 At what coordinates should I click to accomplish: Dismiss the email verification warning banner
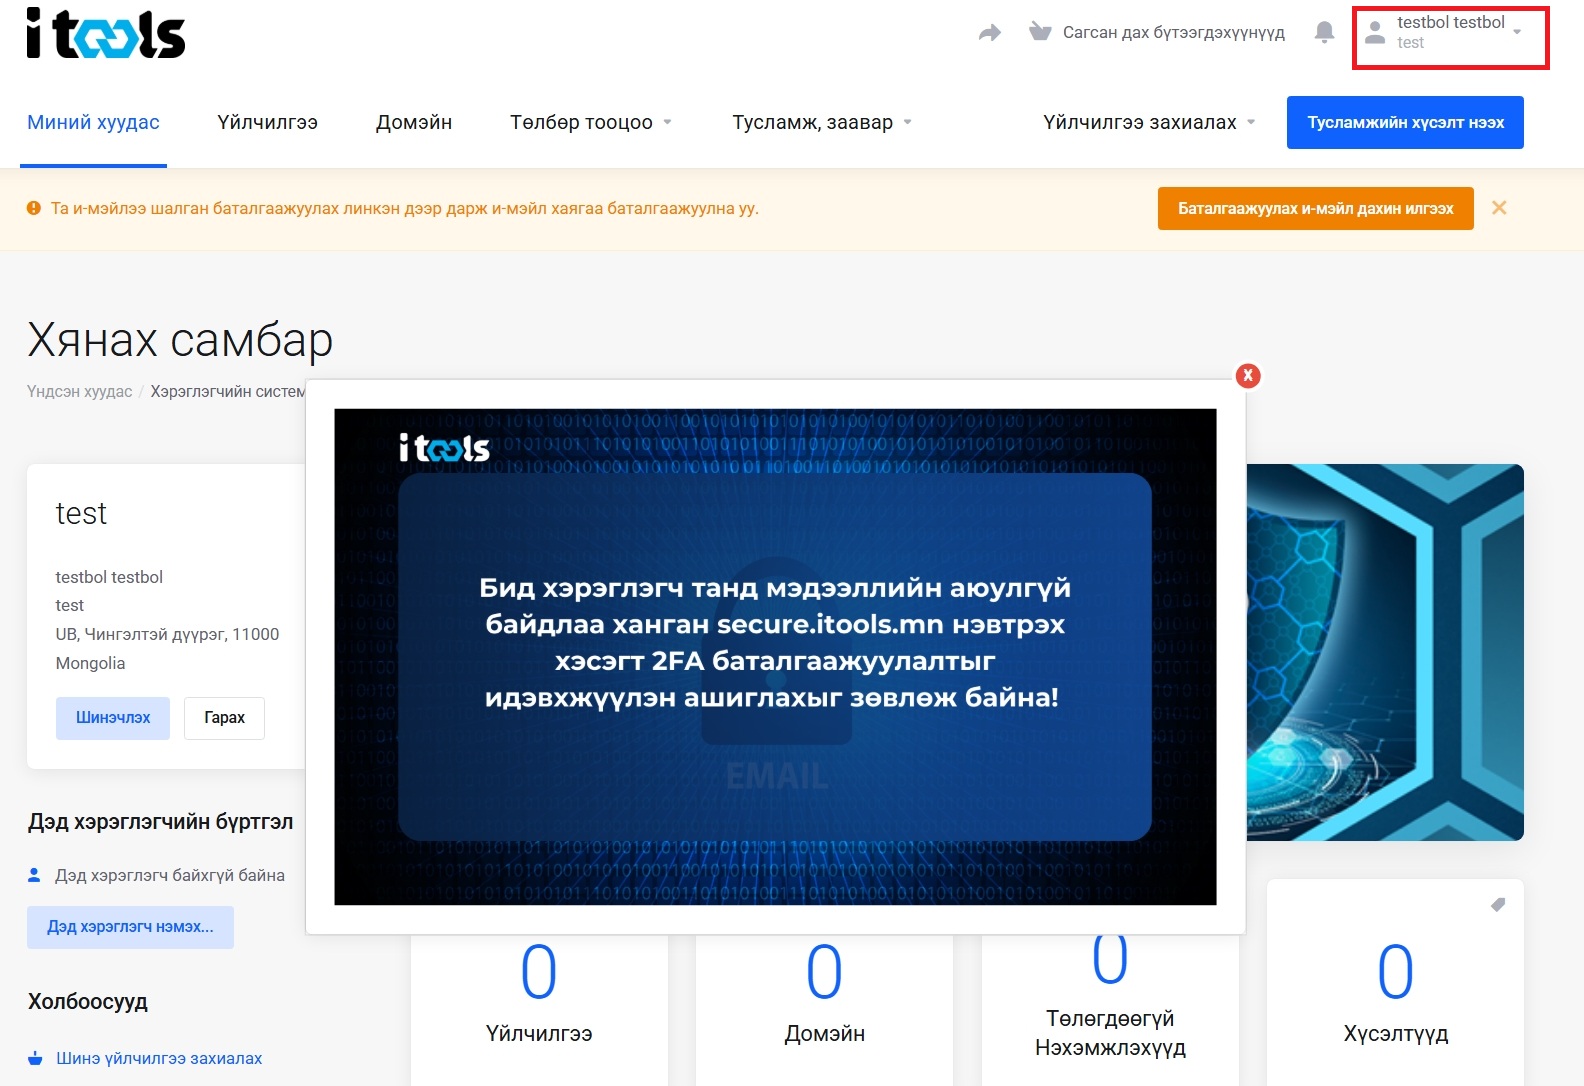coord(1498,208)
